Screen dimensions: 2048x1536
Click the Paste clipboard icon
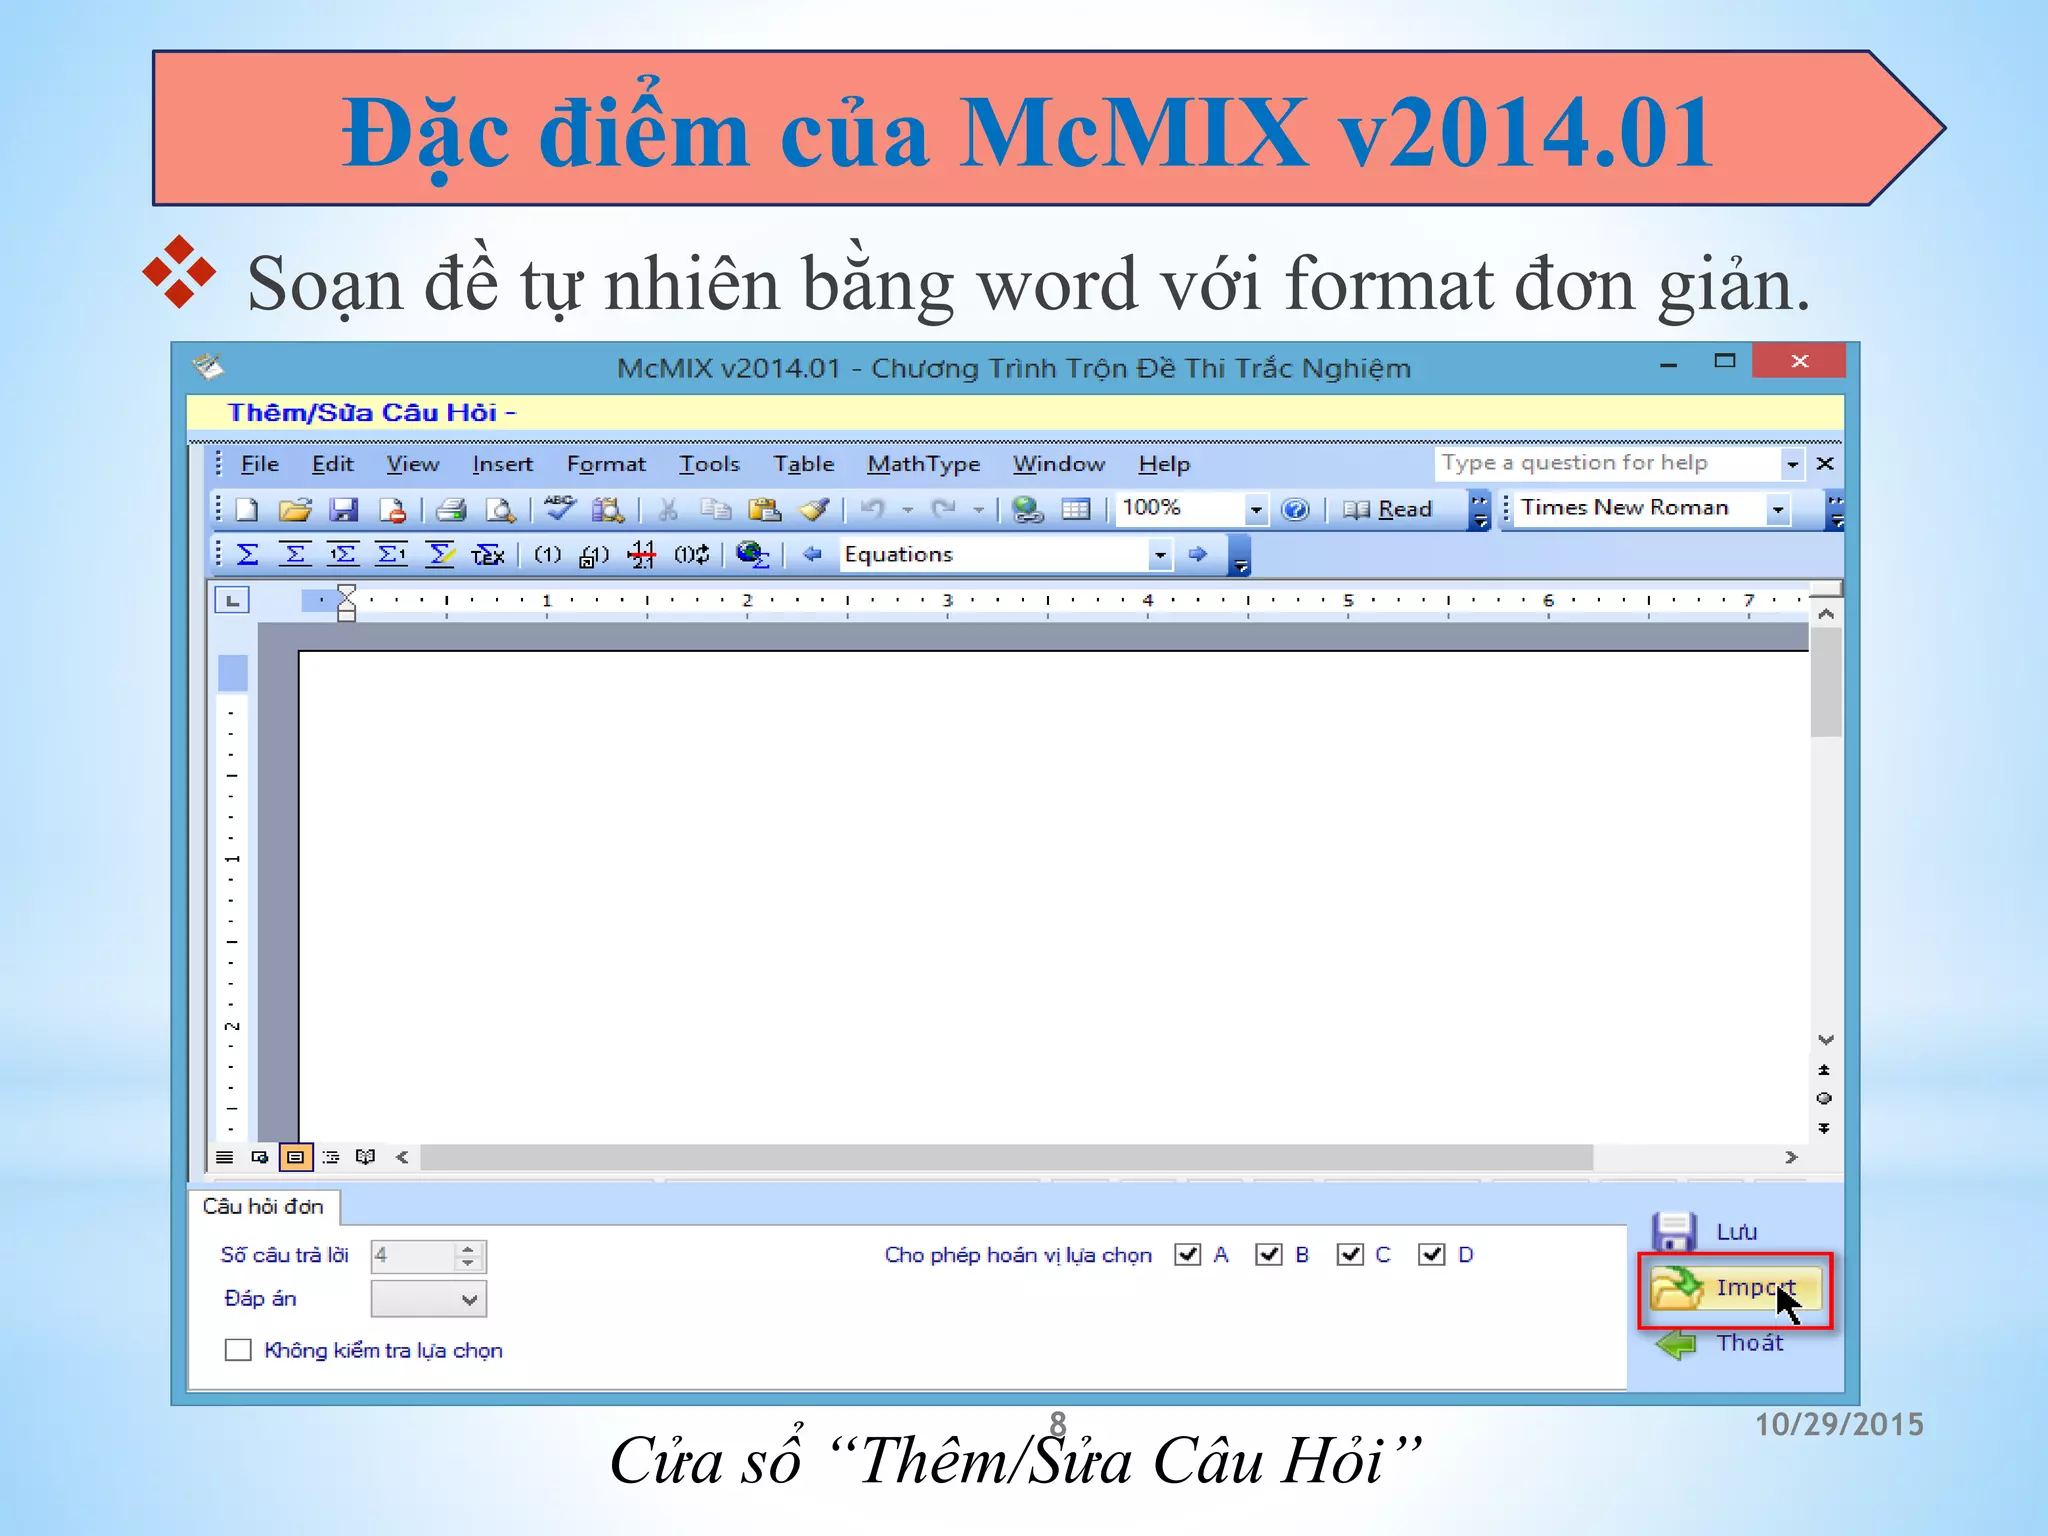tap(765, 510)
